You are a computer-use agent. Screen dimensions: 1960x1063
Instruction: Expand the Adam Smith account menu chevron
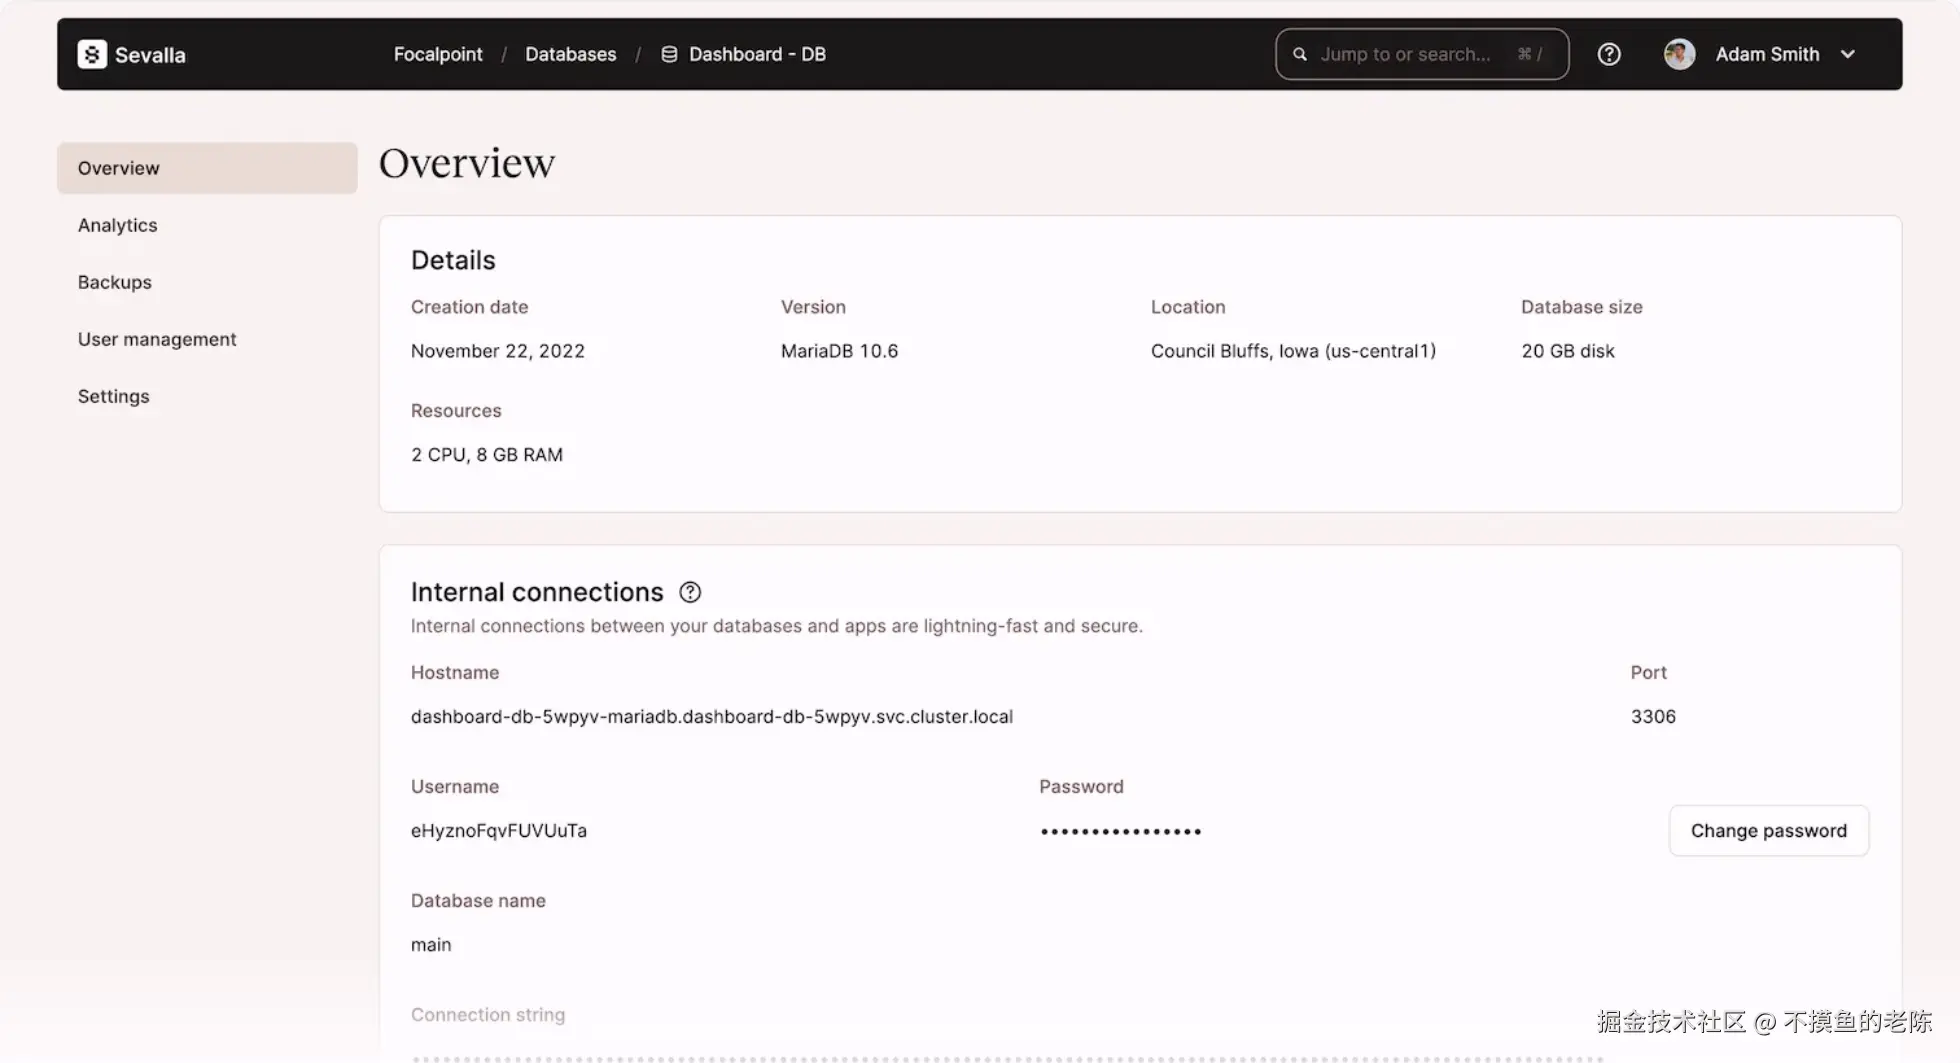[1848, 54]
